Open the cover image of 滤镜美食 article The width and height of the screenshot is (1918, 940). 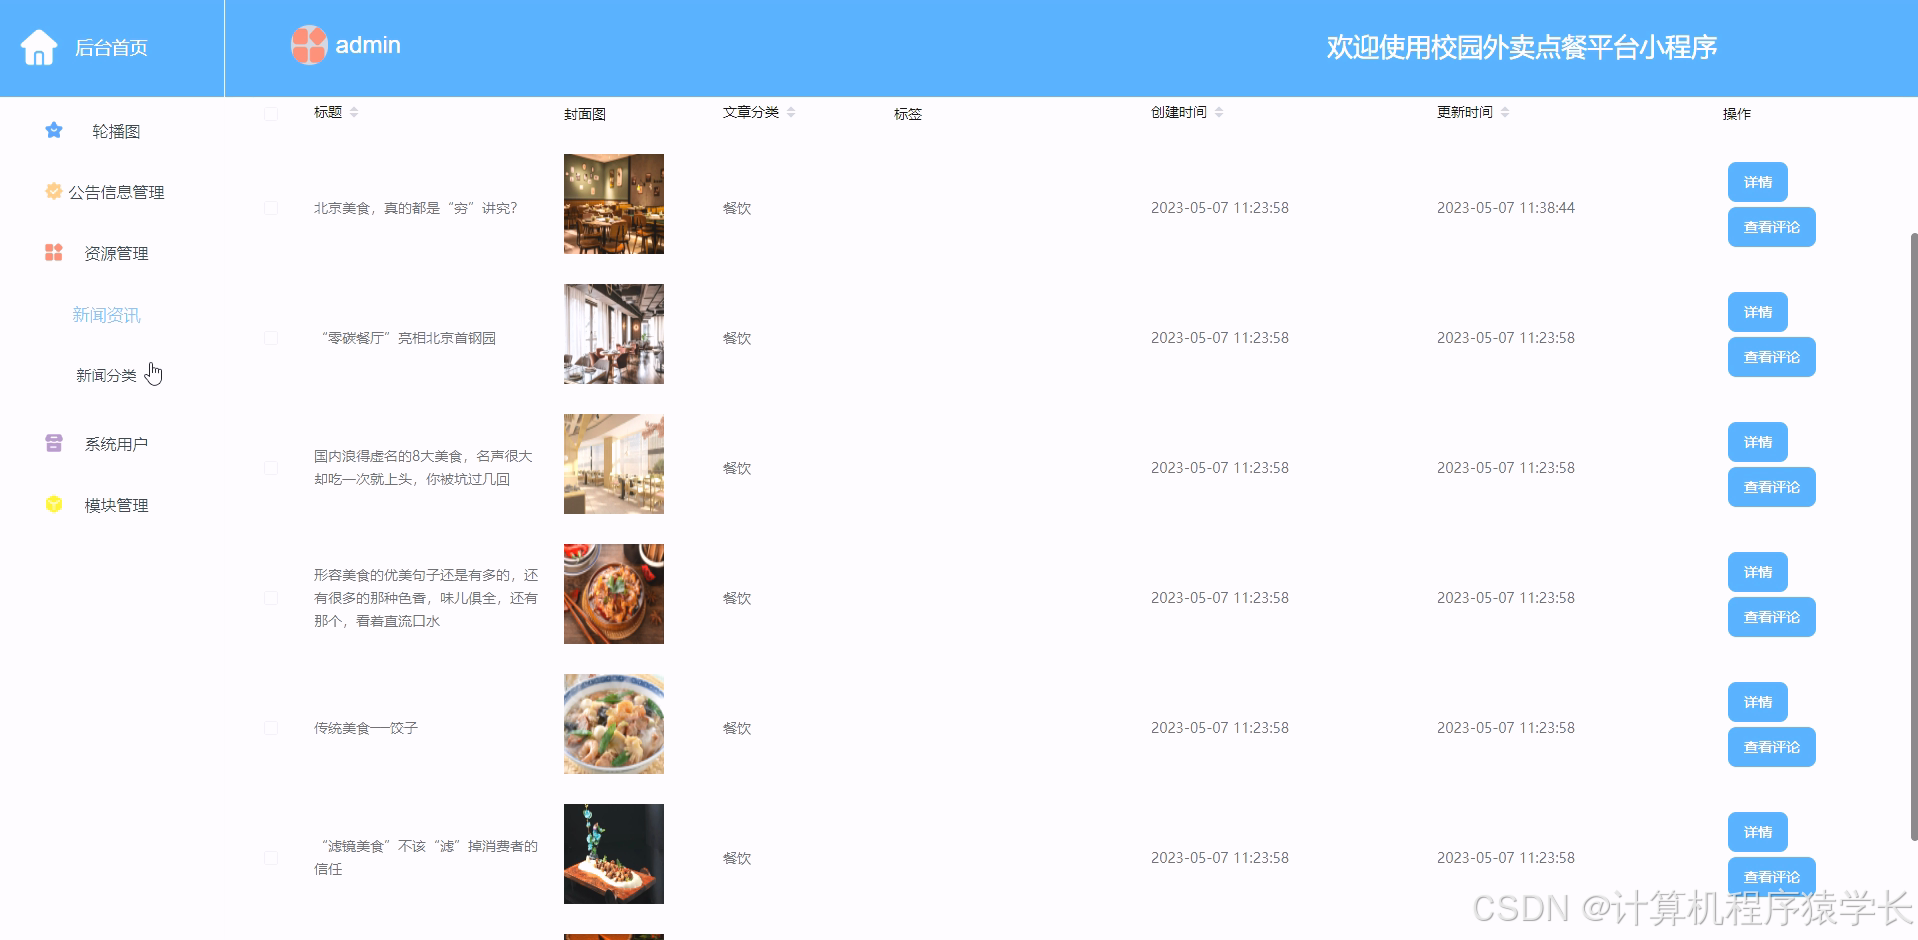[x=614, y=854]
